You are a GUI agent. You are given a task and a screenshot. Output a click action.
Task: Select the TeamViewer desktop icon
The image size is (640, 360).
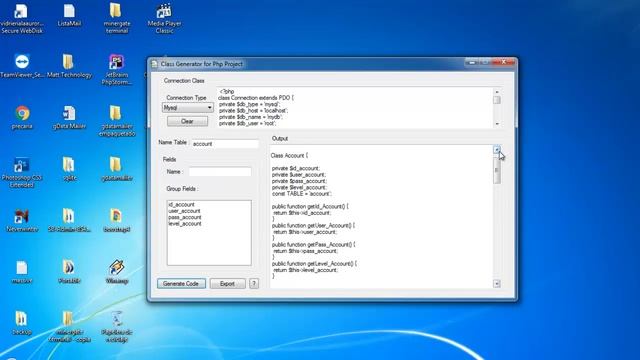22,66
